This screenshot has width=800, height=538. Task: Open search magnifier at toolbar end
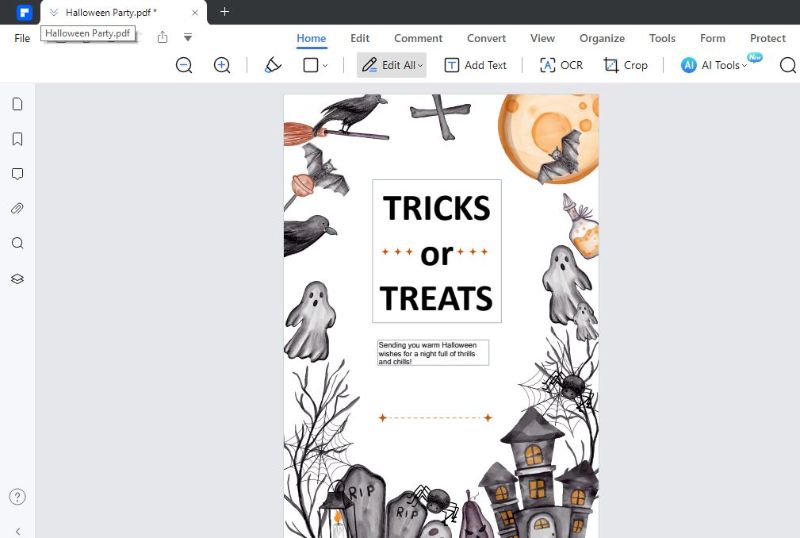click(x=788, y=65)
